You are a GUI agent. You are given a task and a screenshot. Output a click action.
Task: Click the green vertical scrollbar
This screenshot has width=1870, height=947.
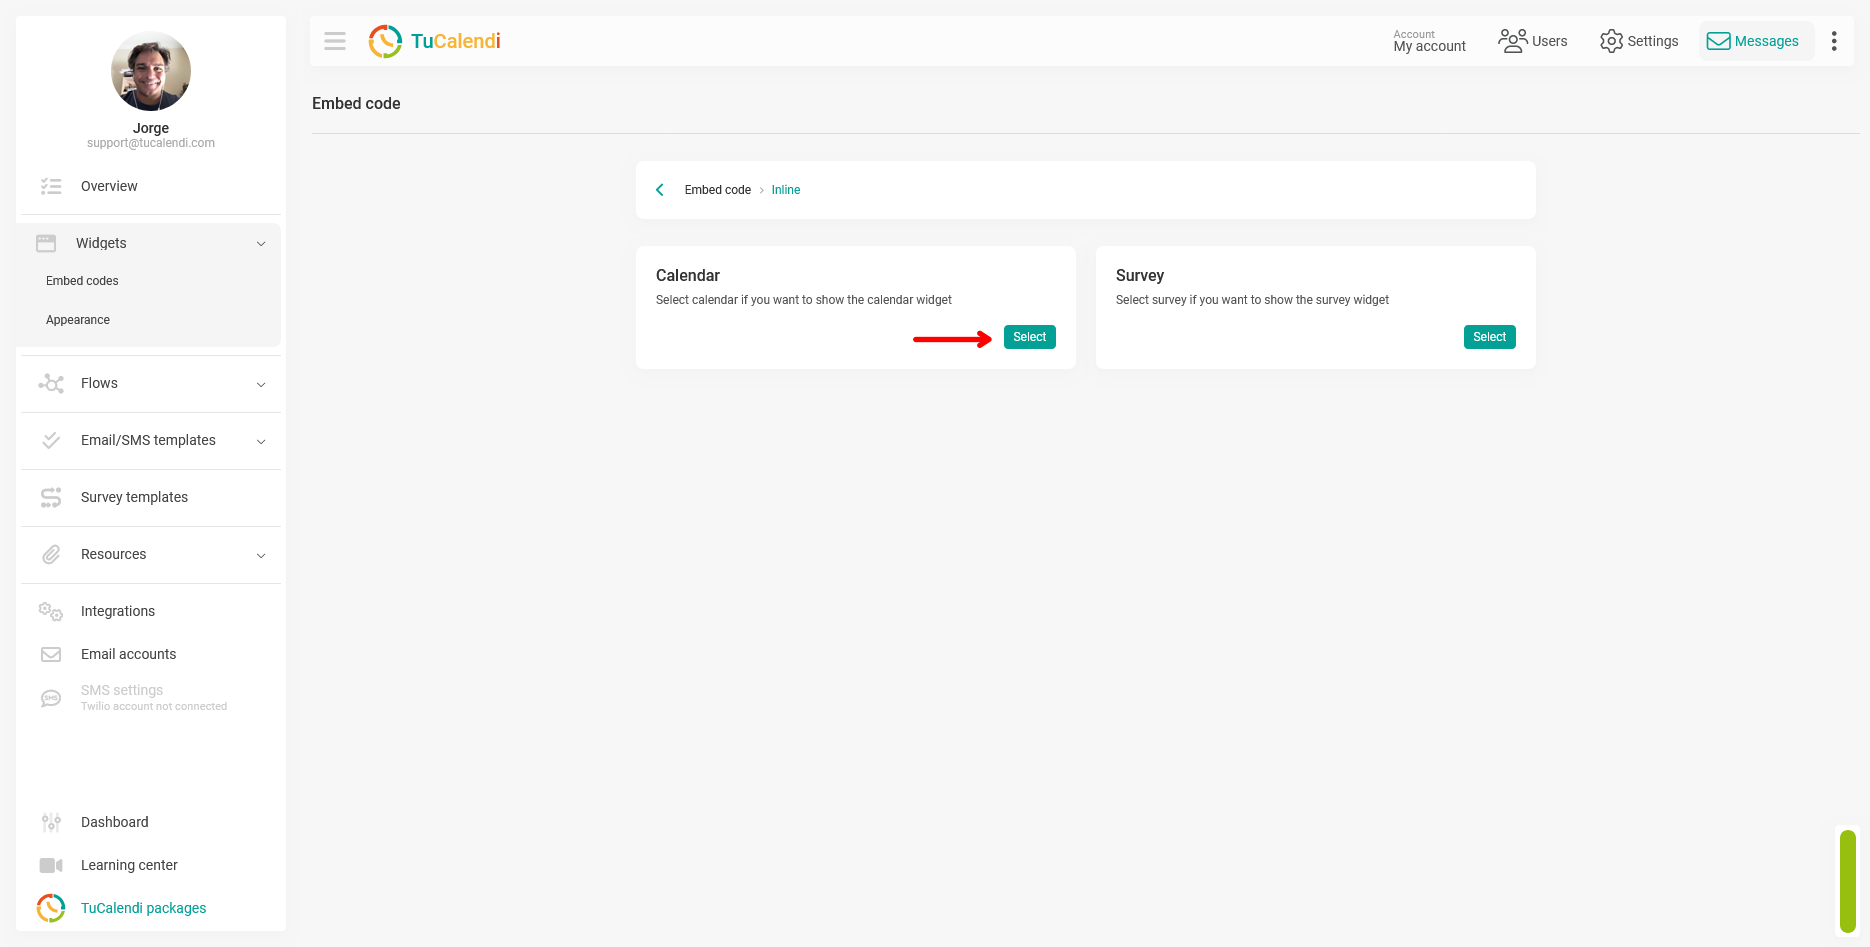click(x=1848, y=881)
